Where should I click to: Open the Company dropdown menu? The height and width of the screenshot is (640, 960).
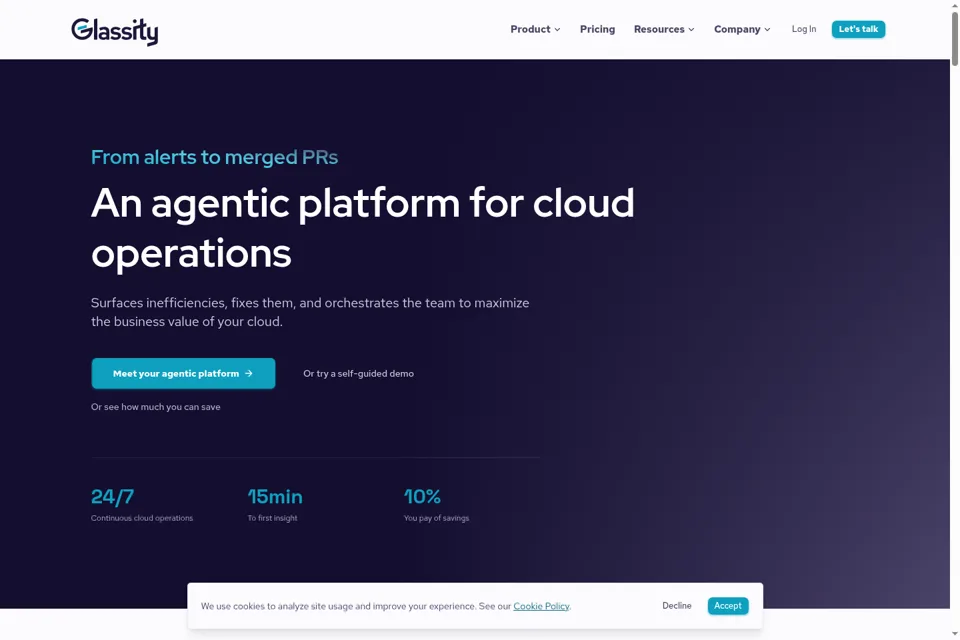[x=742, y=29]
